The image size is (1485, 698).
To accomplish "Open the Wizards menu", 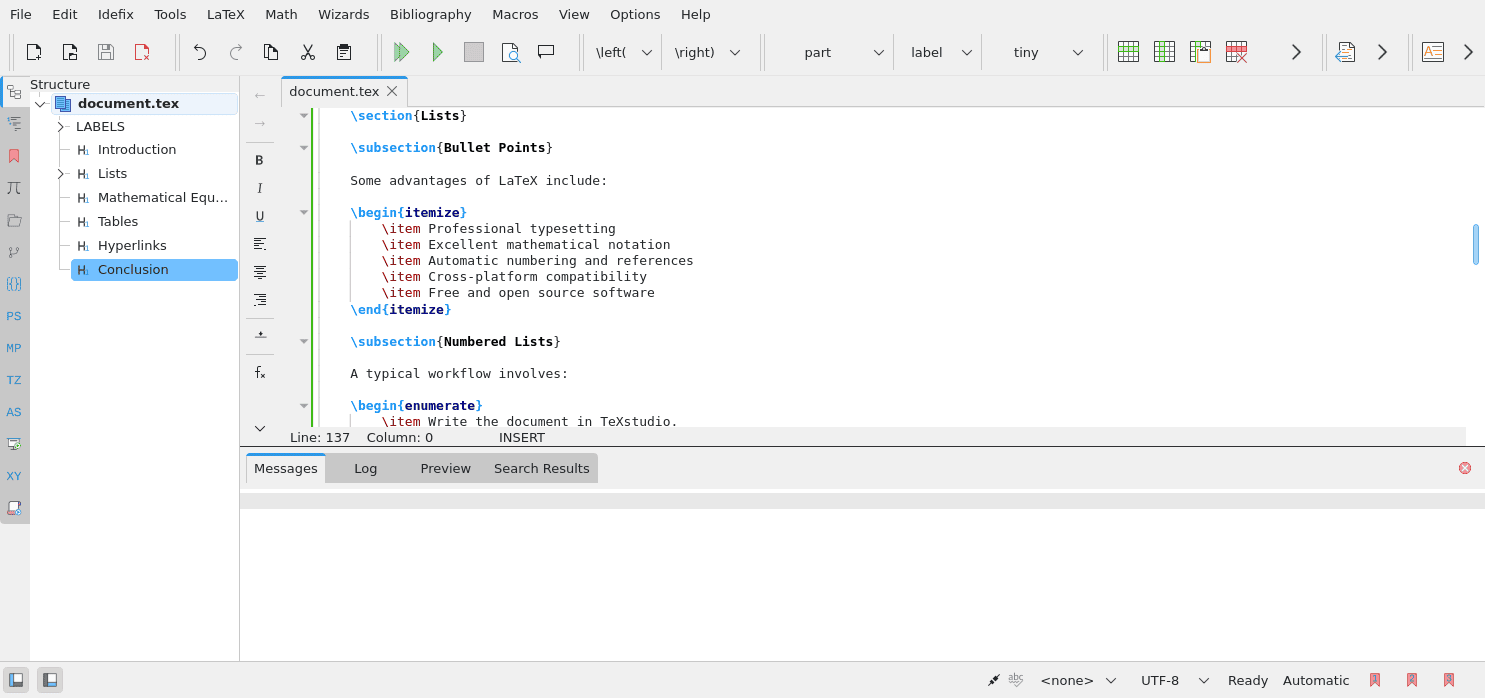I will (343, 14).
